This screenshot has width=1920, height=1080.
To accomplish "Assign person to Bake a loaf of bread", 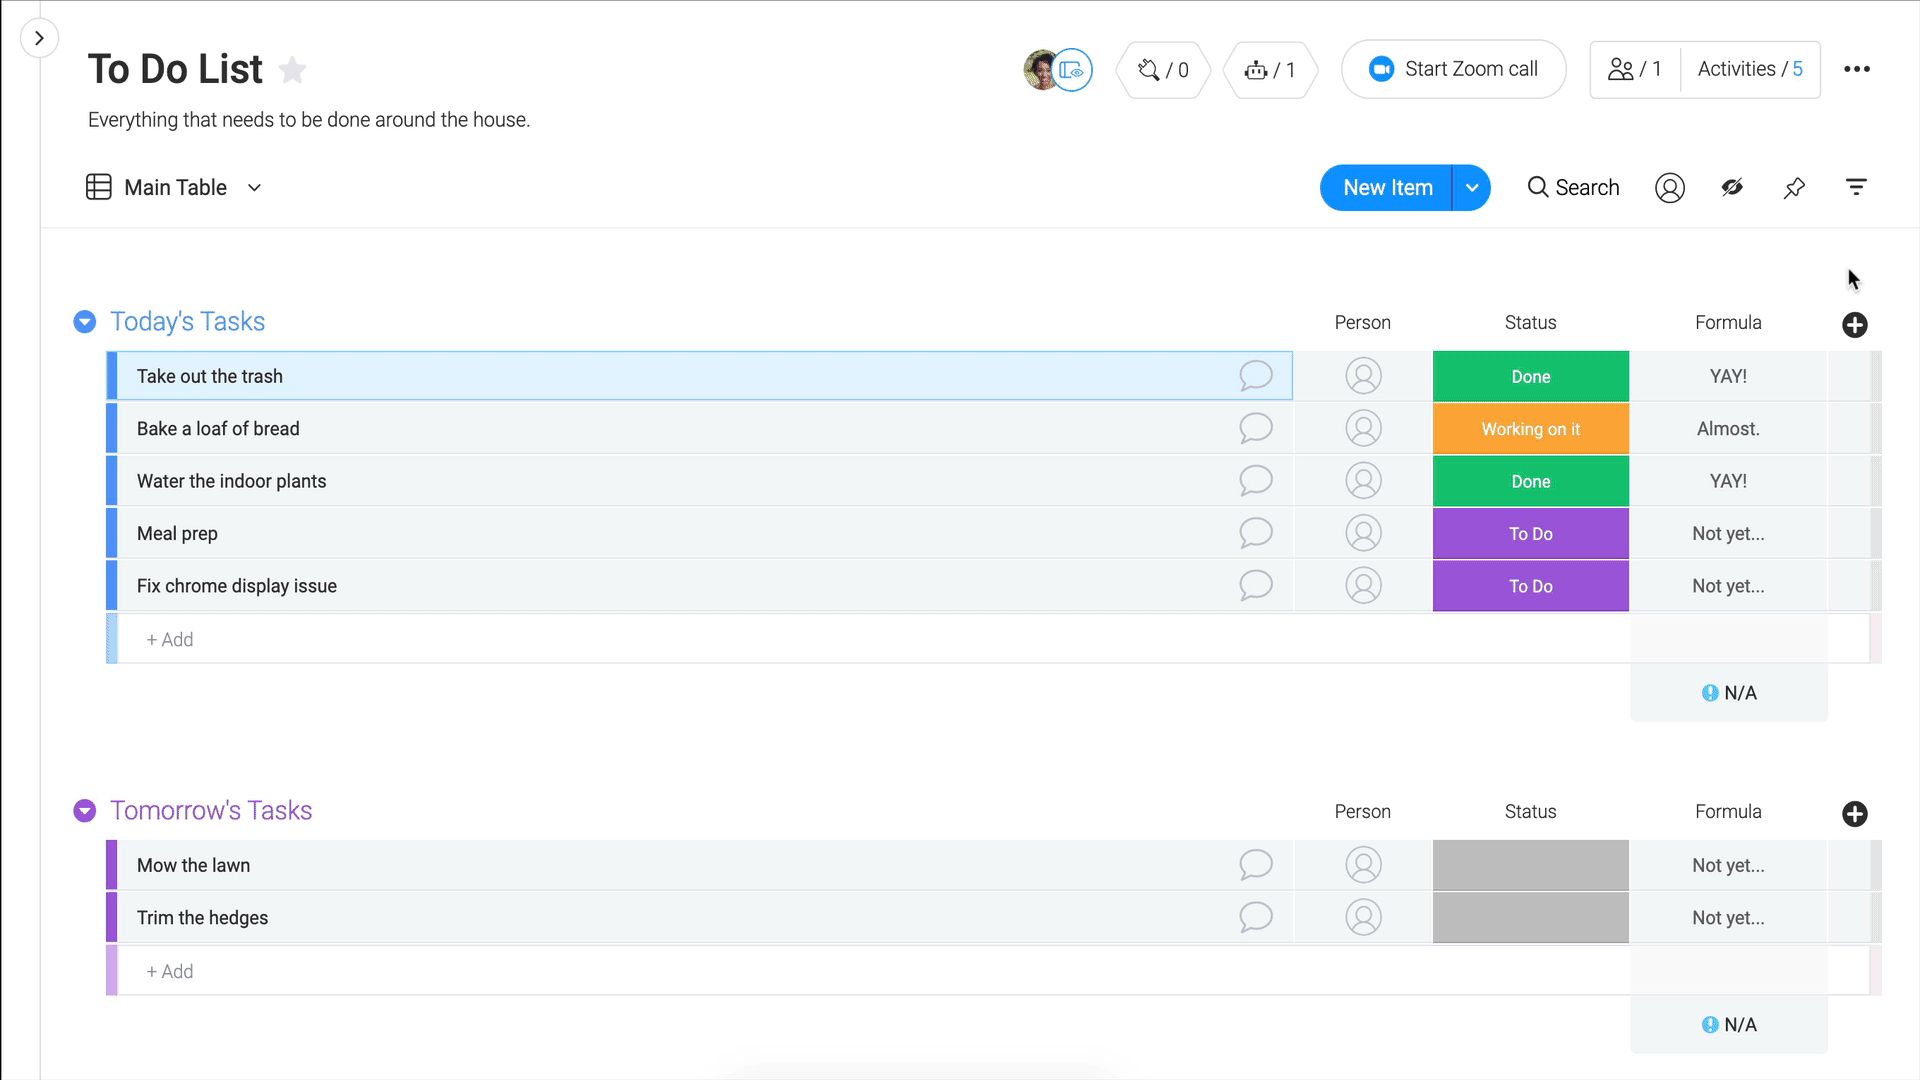I will [1363, 428].
